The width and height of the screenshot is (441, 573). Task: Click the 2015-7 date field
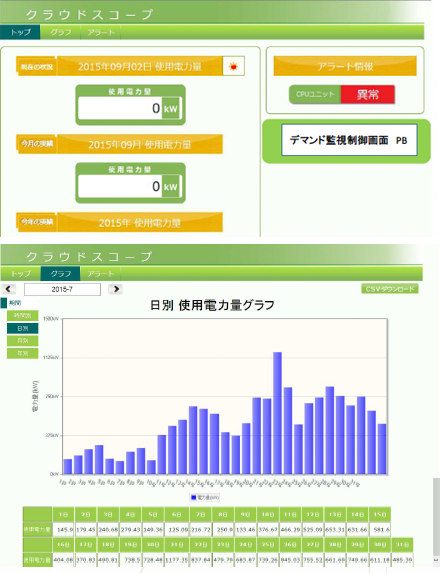point(62,289)
